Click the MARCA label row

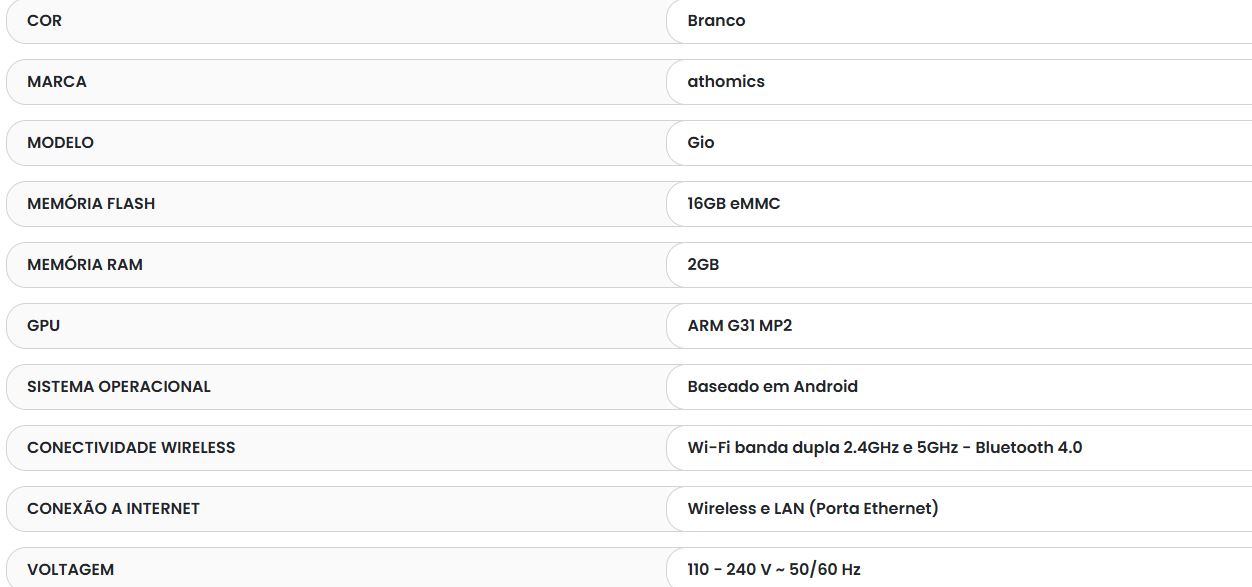(336, 82)
